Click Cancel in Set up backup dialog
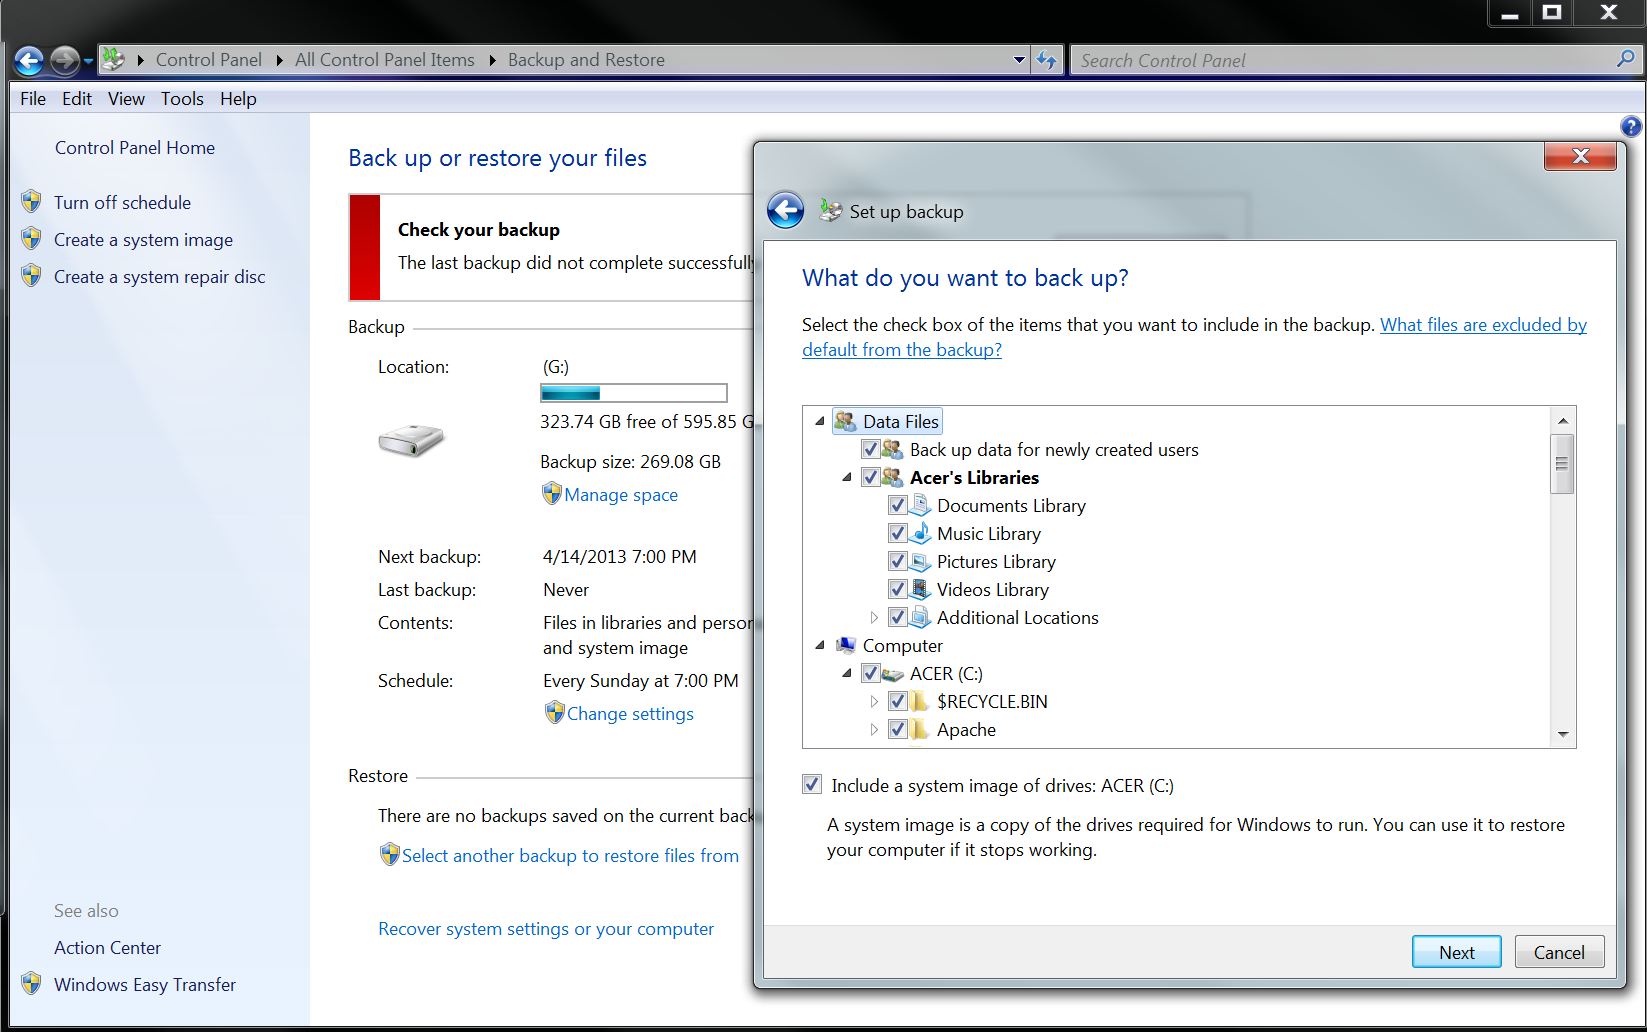This screenshot has width=1647, height=1032. coord(1559,952)
